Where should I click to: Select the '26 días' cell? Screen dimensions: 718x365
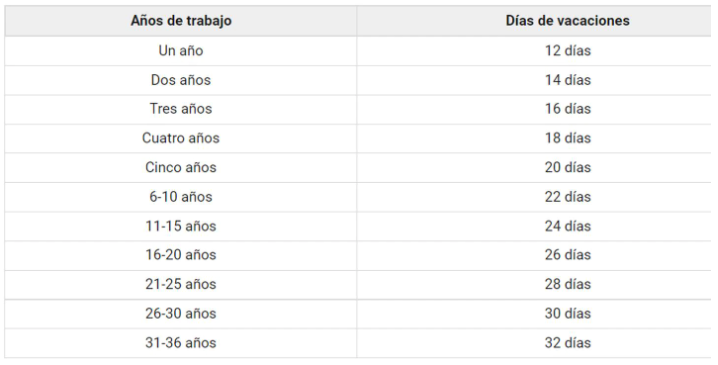(x=567, y=255)
